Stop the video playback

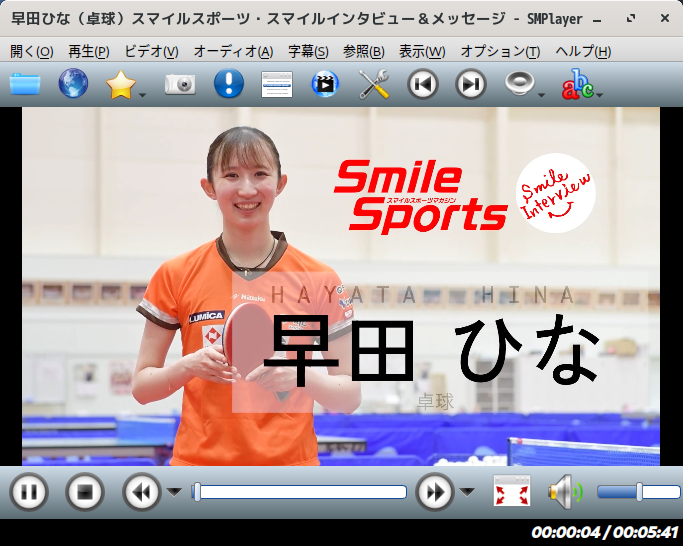click(85, 492)
